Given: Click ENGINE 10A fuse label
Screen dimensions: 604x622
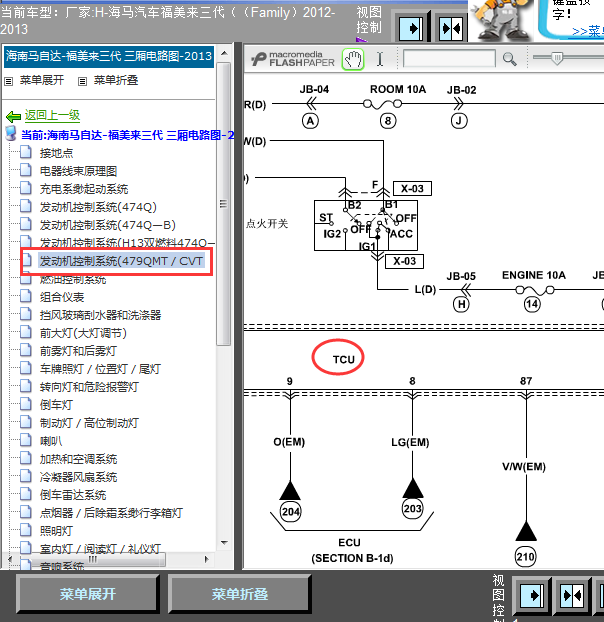Looking at the screenshot, I should [x=533, y=275].
